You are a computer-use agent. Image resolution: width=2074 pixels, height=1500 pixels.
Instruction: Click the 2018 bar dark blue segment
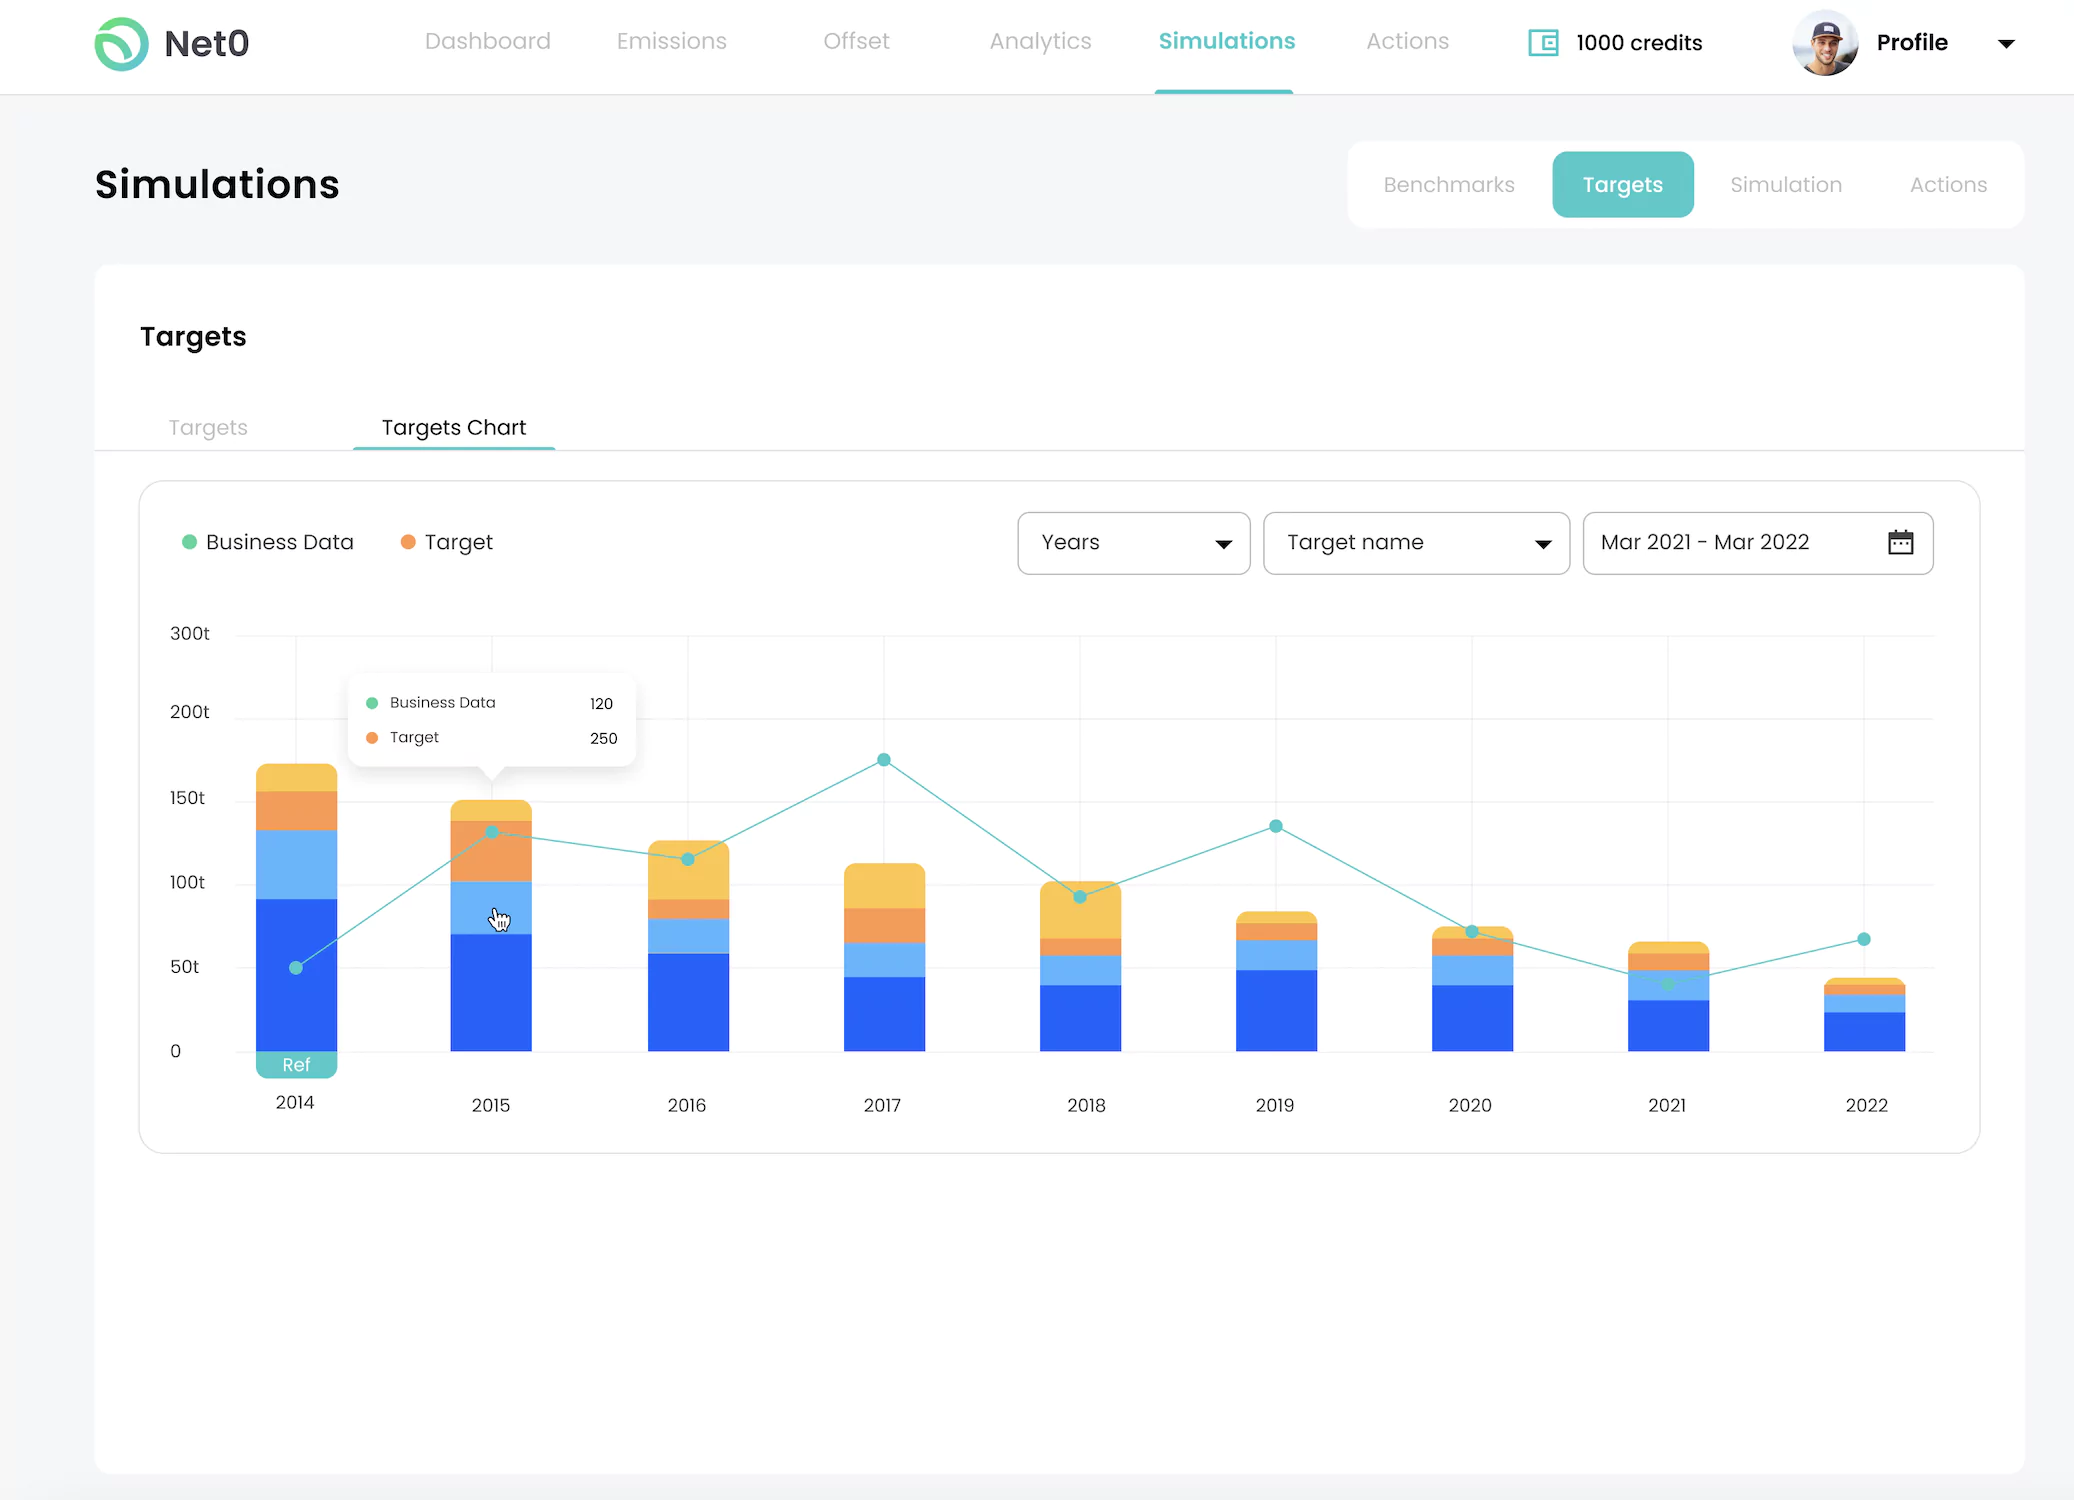(x=1080, y=1018)
